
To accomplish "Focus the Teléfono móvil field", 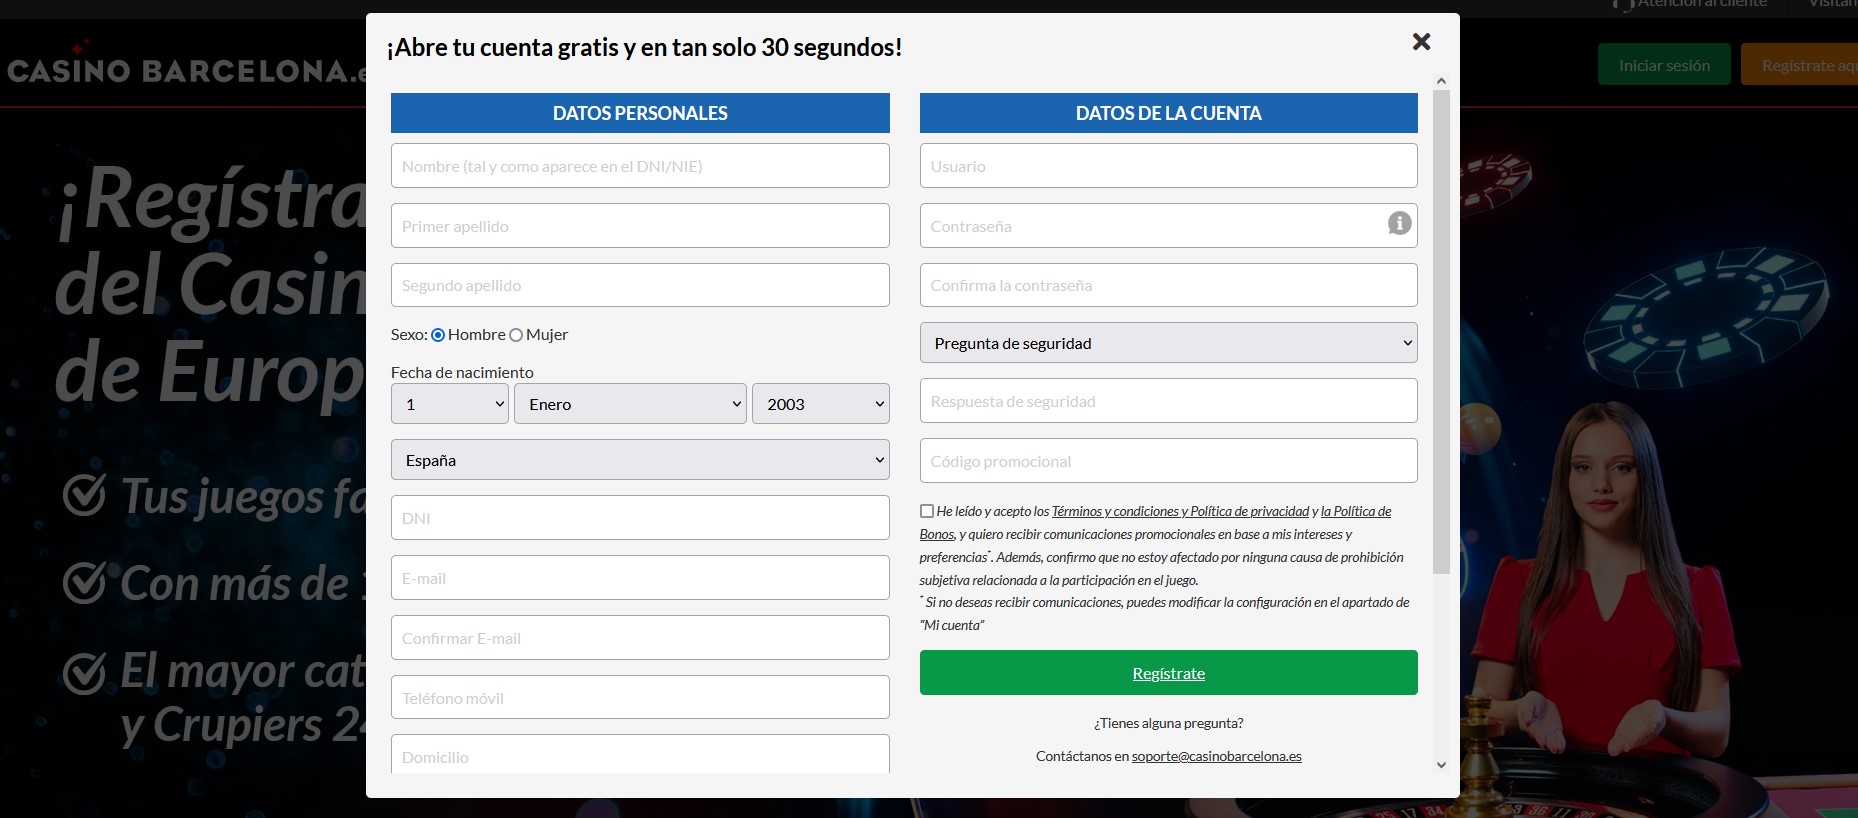I will [x=640, y=697].
